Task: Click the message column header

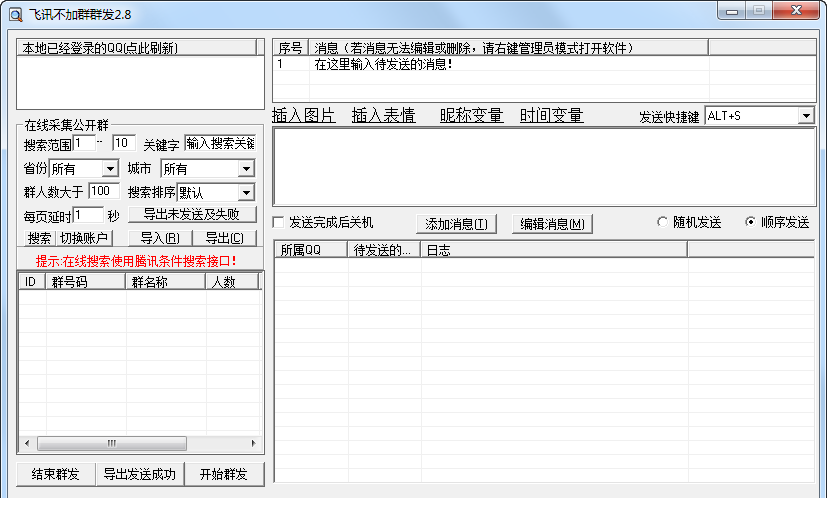Action: coord(508,48)
